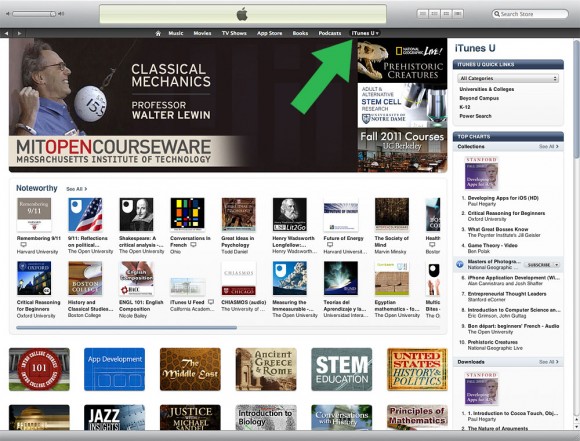
Task: Click the back navigation arrow
Action: 6,33
